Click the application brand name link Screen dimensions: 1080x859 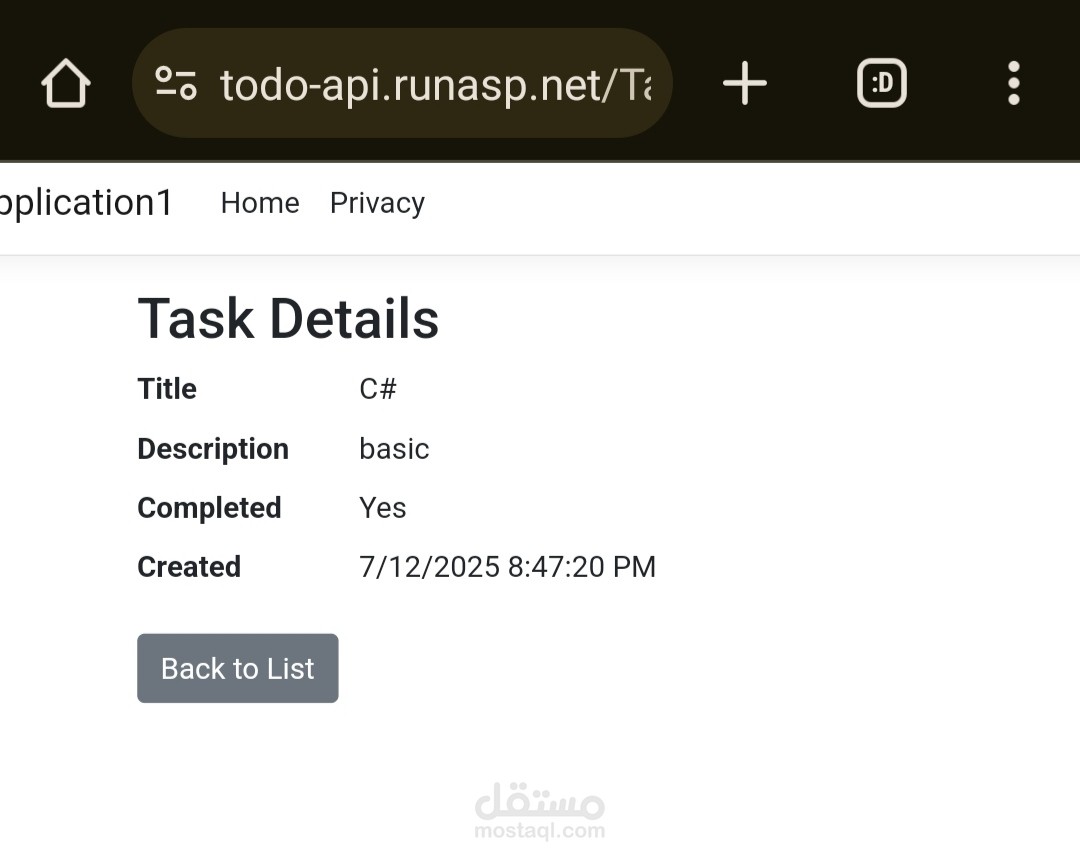86,203
